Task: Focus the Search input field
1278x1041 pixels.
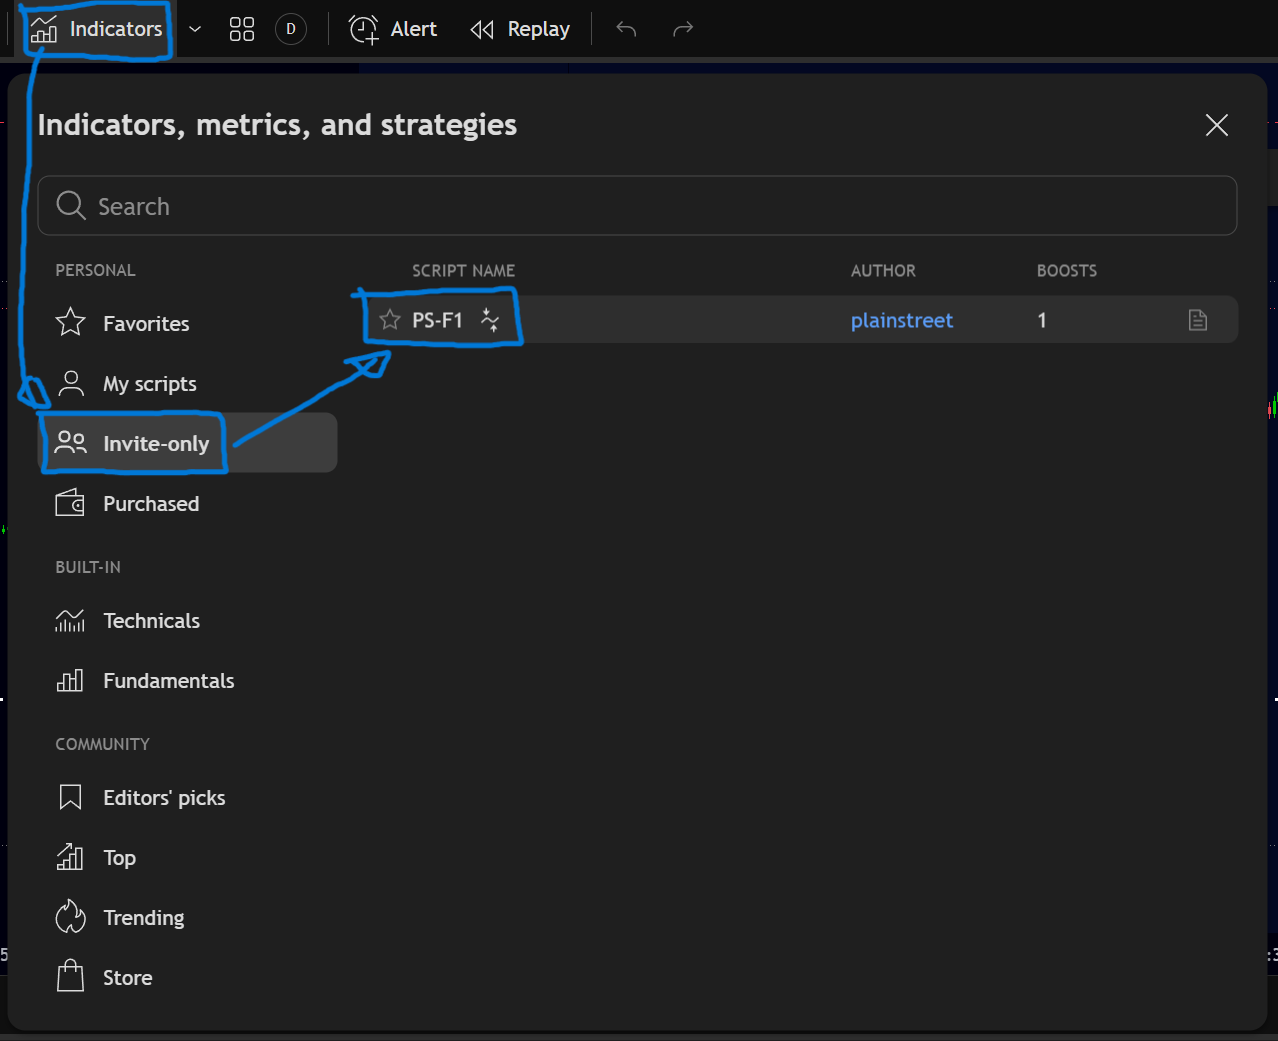Action: pyautogui.click(x=637, y=206)
